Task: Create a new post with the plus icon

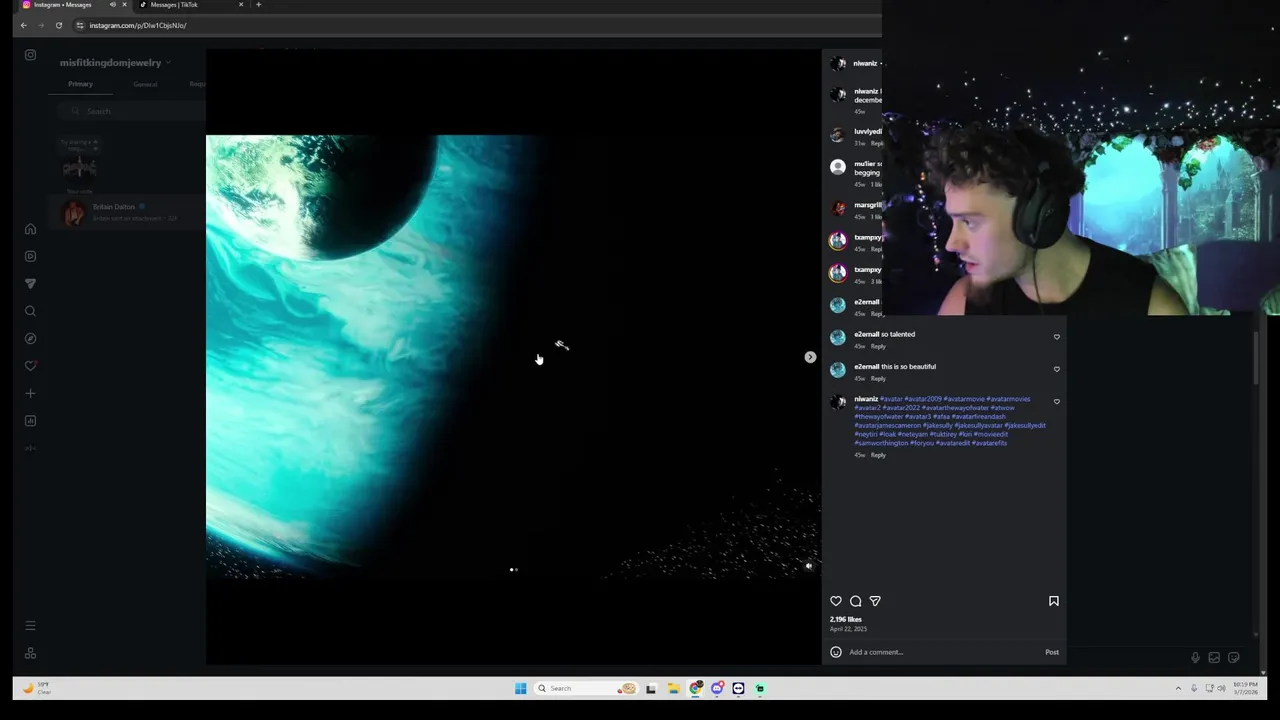Action: point(30,393)
